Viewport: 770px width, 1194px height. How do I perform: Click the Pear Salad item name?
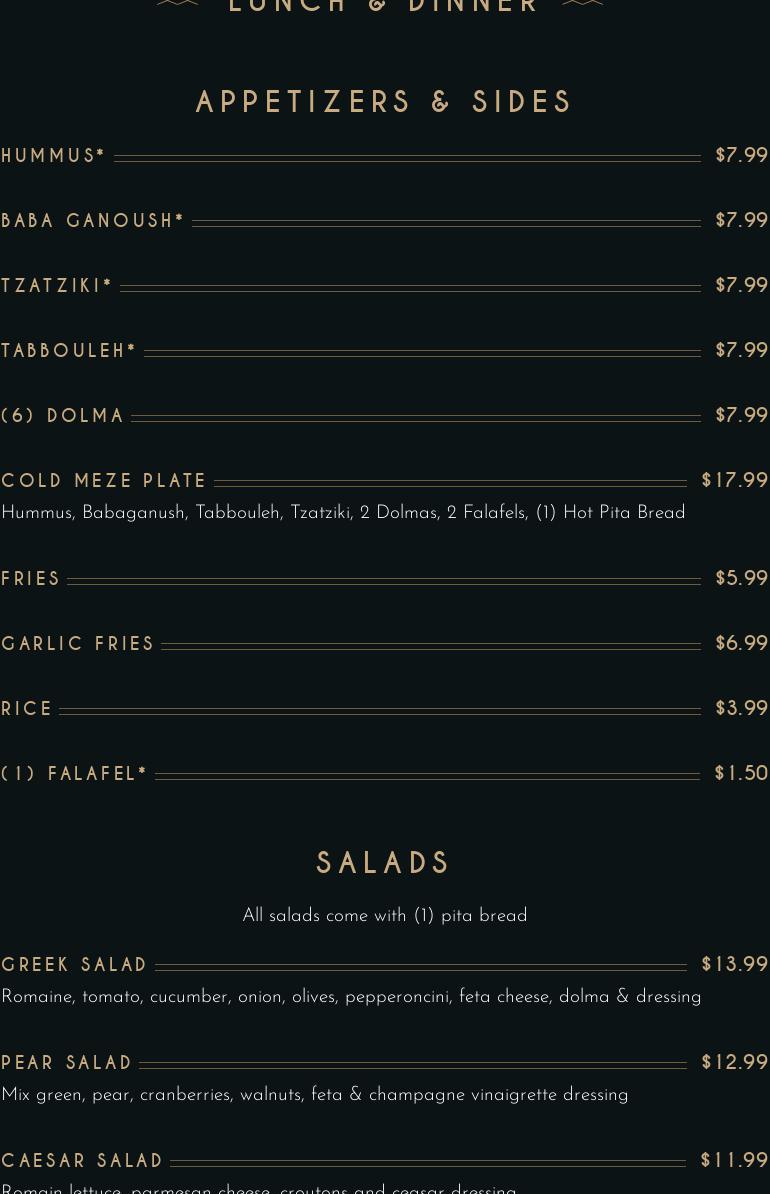point(66,1062)
